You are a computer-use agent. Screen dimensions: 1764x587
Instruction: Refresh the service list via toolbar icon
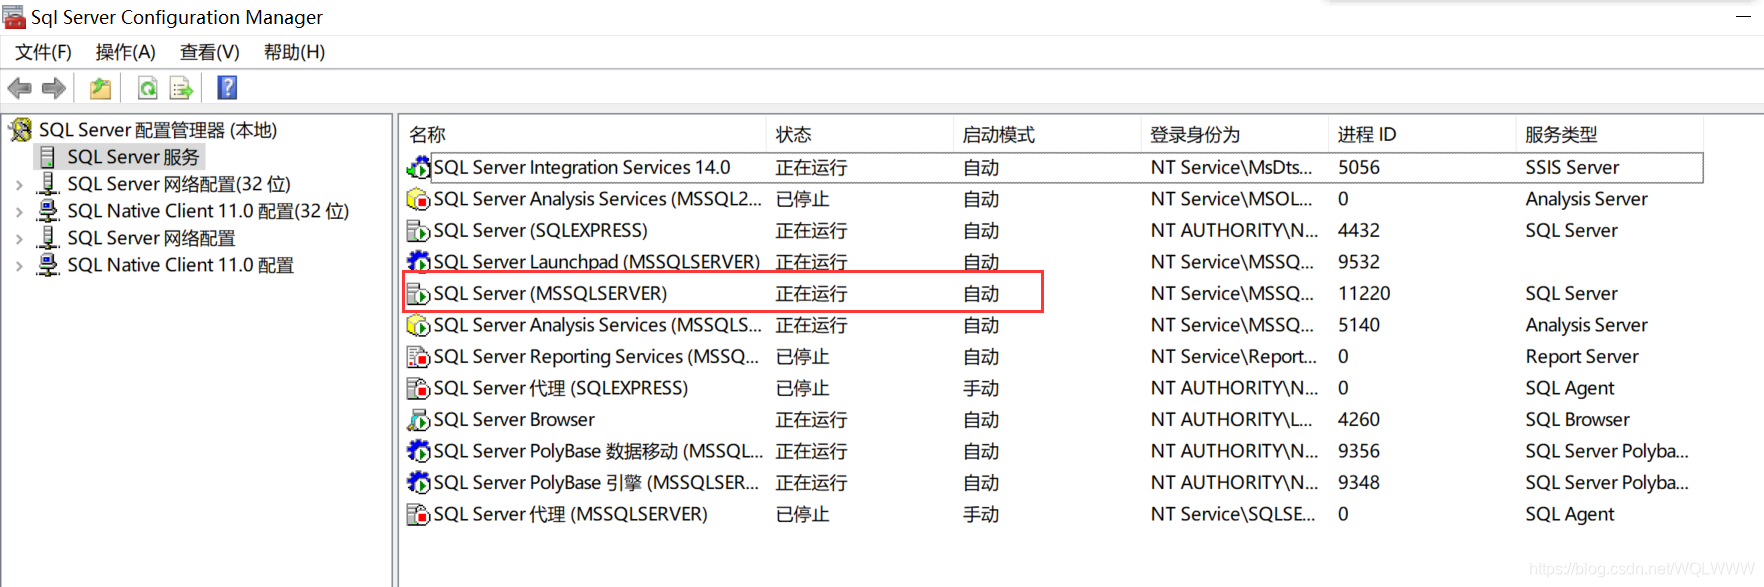point(147,88)
